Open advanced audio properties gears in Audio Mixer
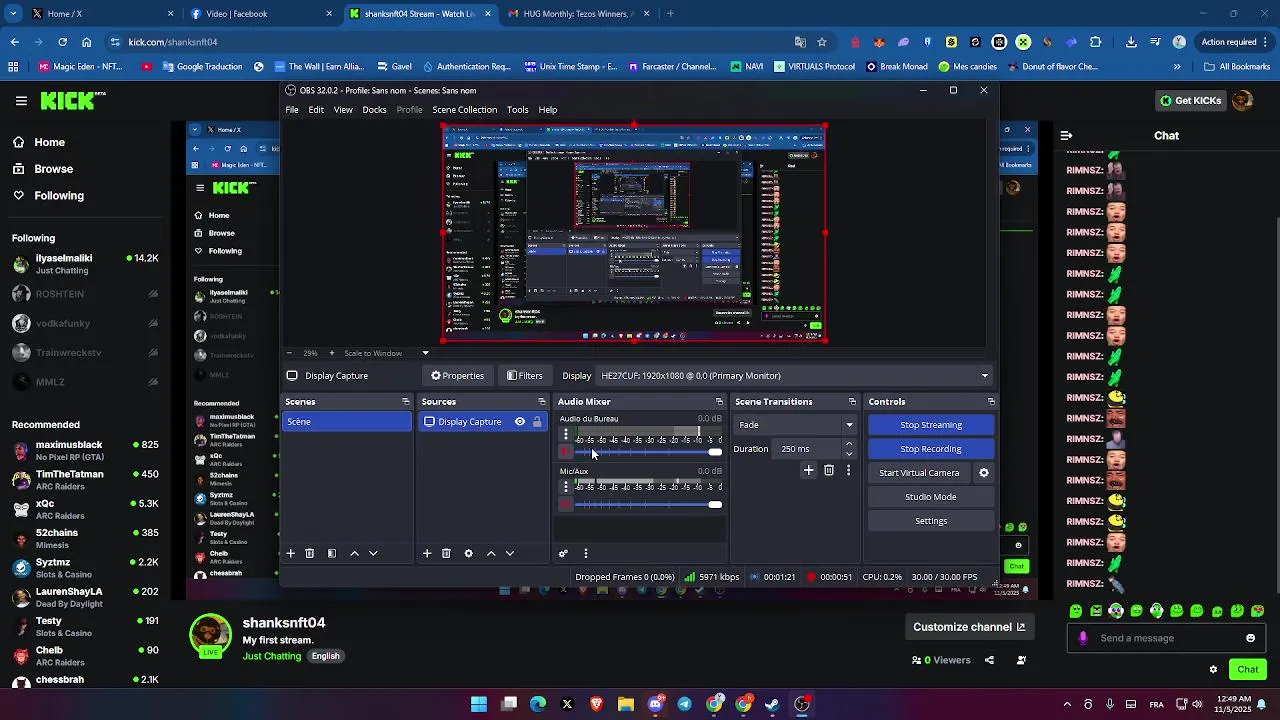The image size is (1280, 720). [x=563, y=553]
